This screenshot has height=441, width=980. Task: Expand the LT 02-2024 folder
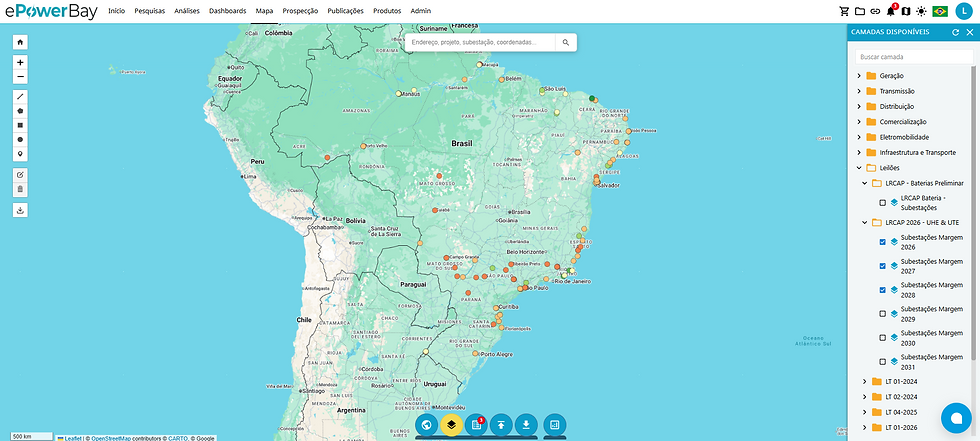(865, 397)
